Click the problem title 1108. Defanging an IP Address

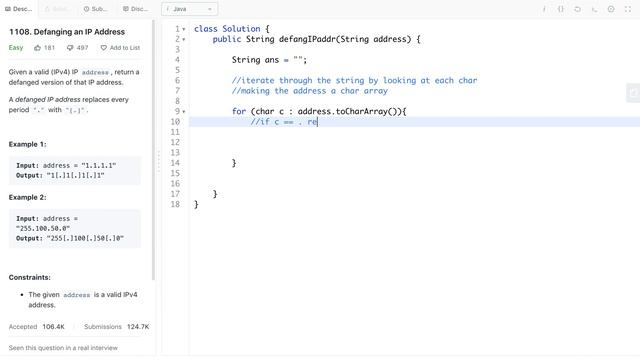pyautogui.click(x=67, y=32)
